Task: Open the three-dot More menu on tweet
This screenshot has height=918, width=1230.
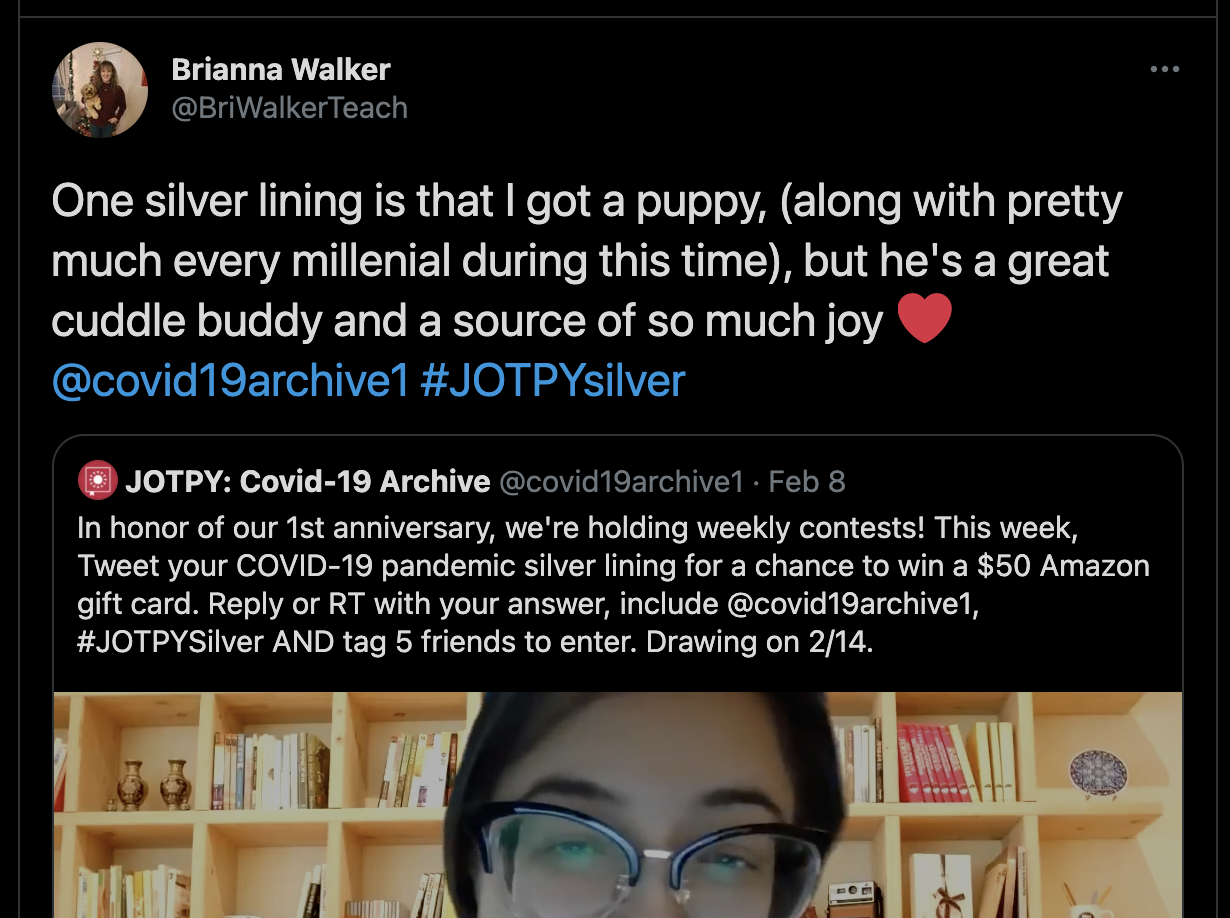Action: [1165, 70]
